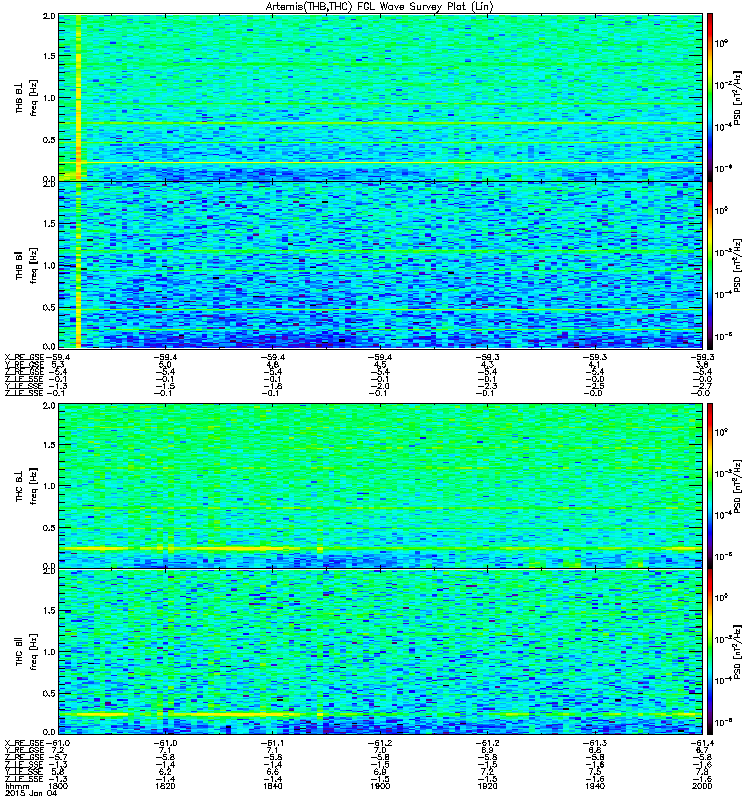750x800 pixels.
Task: Select the 'THB B⊥ freq [Hz]' axis label
Action: click(x=27, y=97)
